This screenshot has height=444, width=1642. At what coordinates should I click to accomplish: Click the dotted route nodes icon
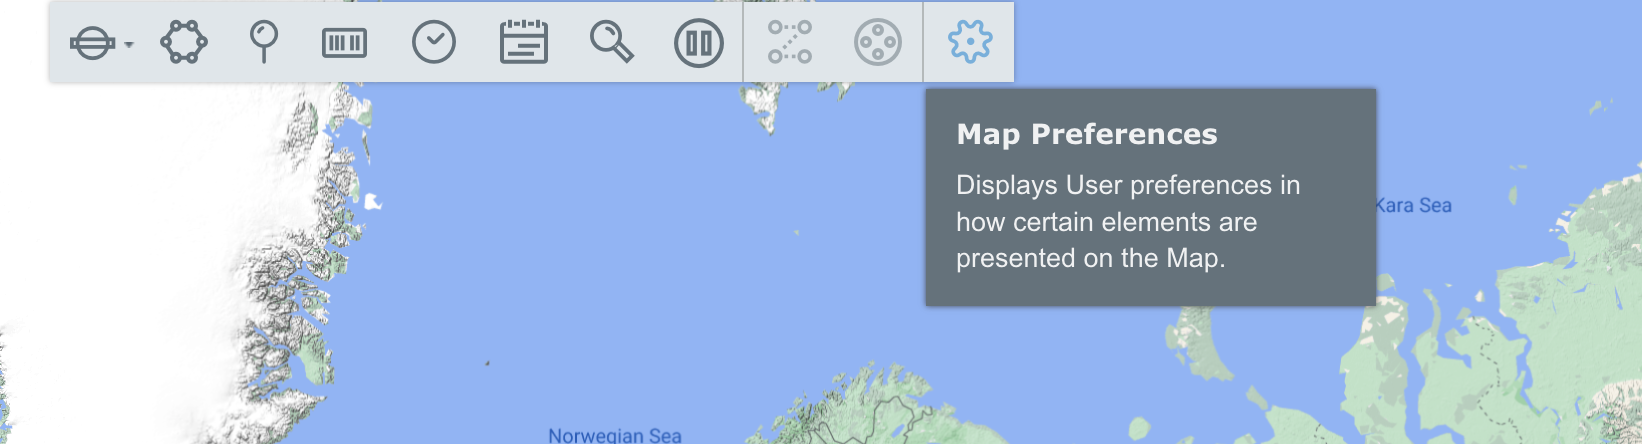(x=789, y=43)
